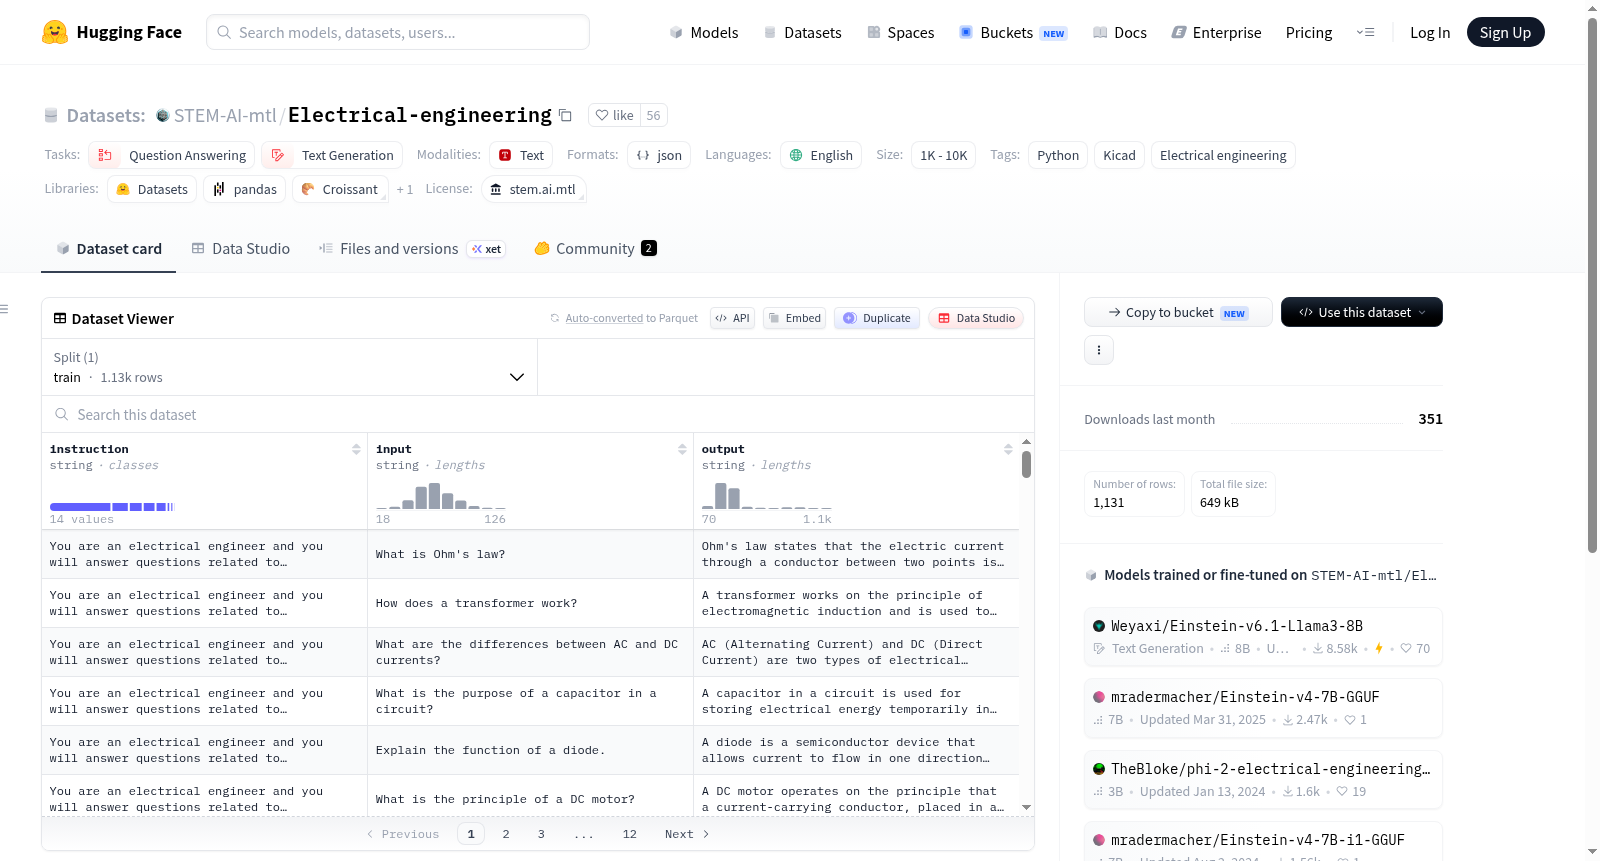Click the Sign Up button

[1505, 32]
